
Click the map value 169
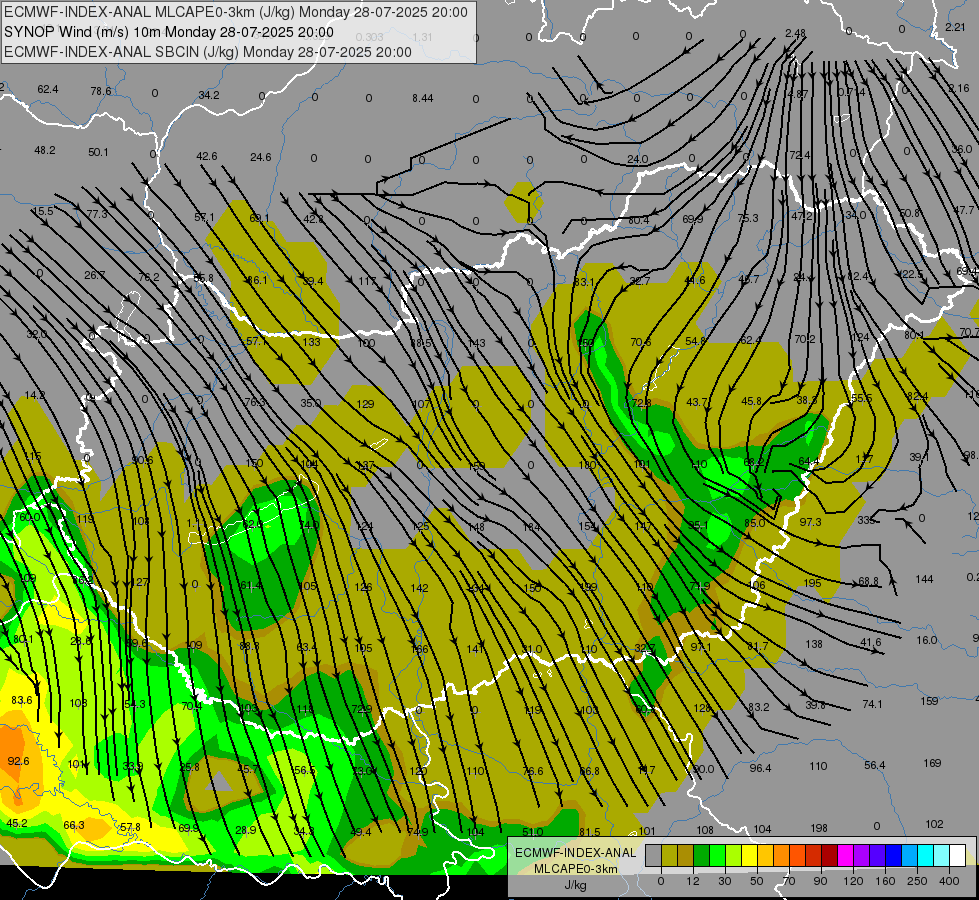[x=932, y=763]
